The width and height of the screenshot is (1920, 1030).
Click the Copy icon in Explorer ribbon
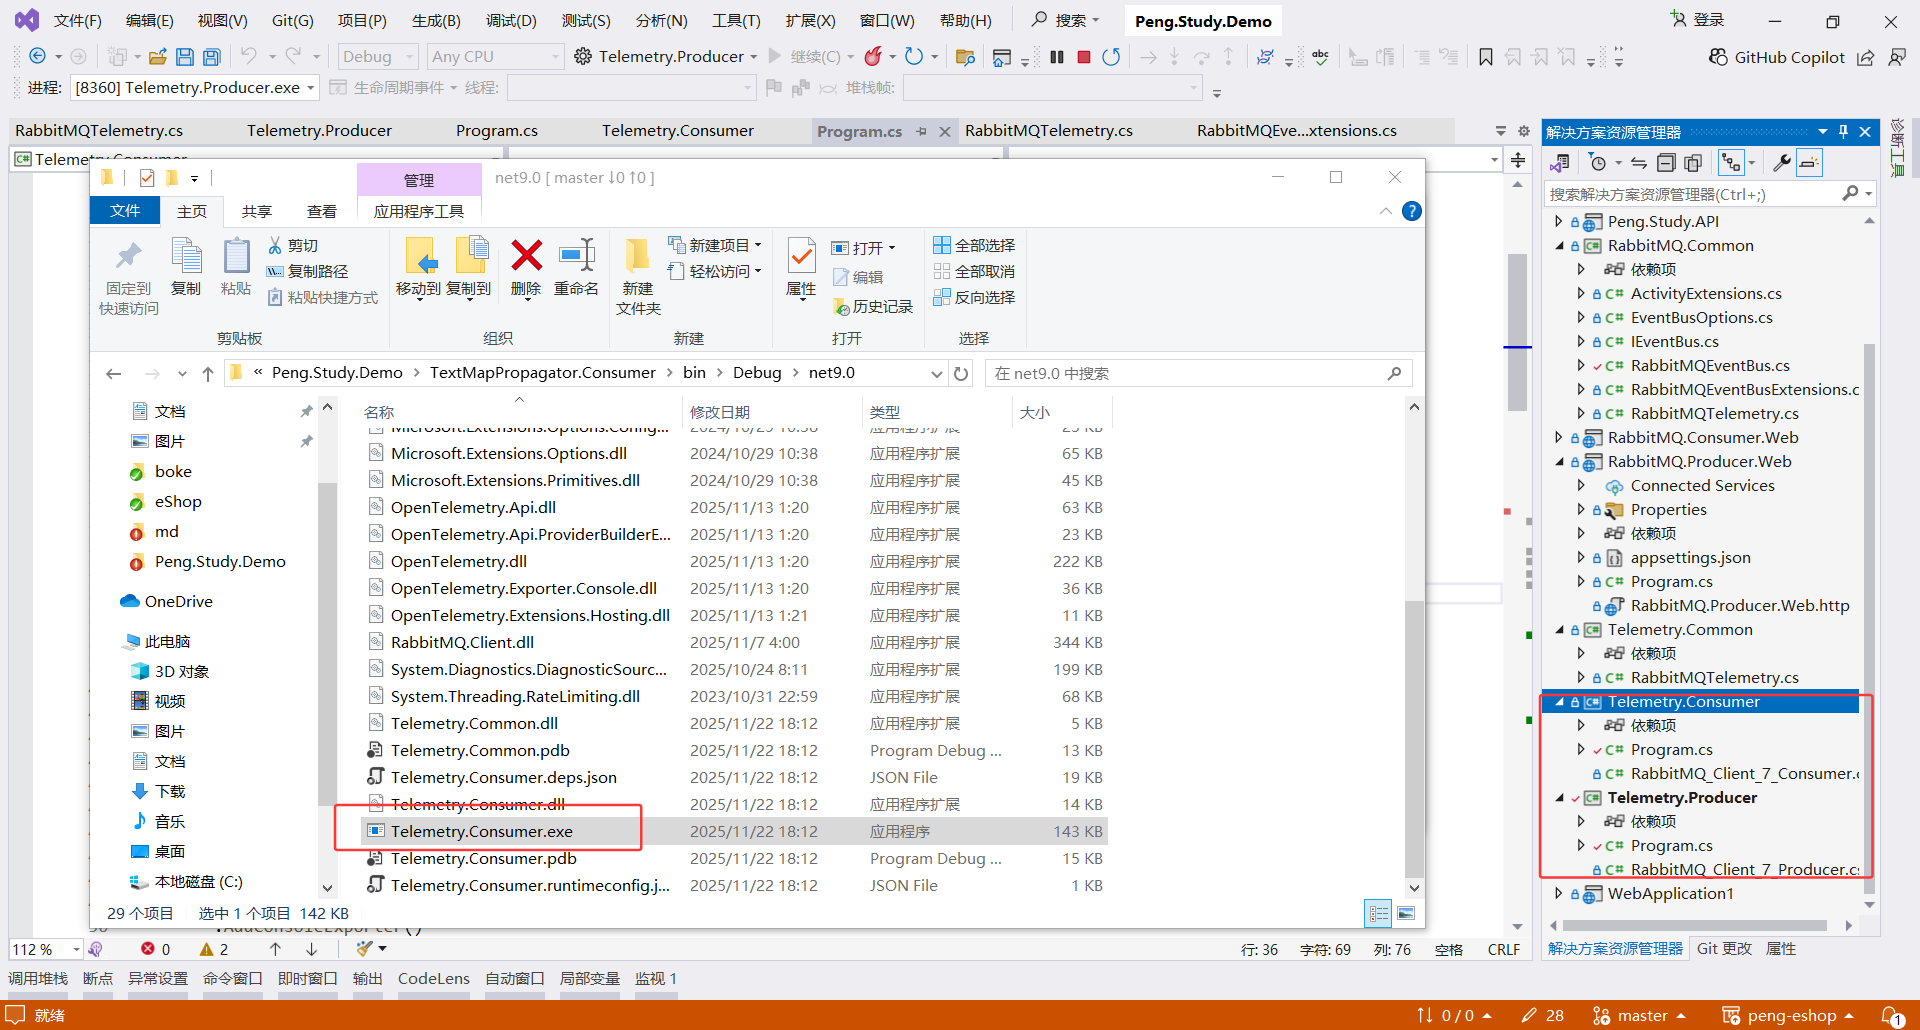[x=186, y=256]
